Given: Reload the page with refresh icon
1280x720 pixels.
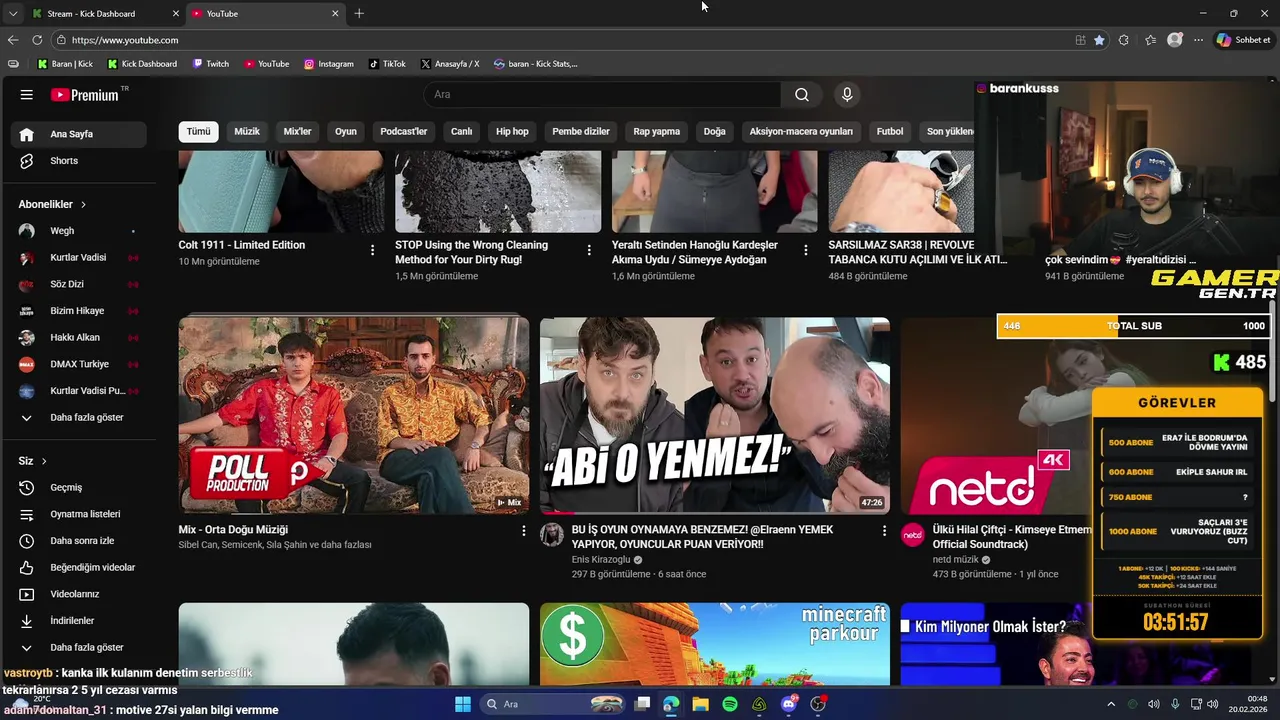Looking at the screenshot, I should click(37, 40).
